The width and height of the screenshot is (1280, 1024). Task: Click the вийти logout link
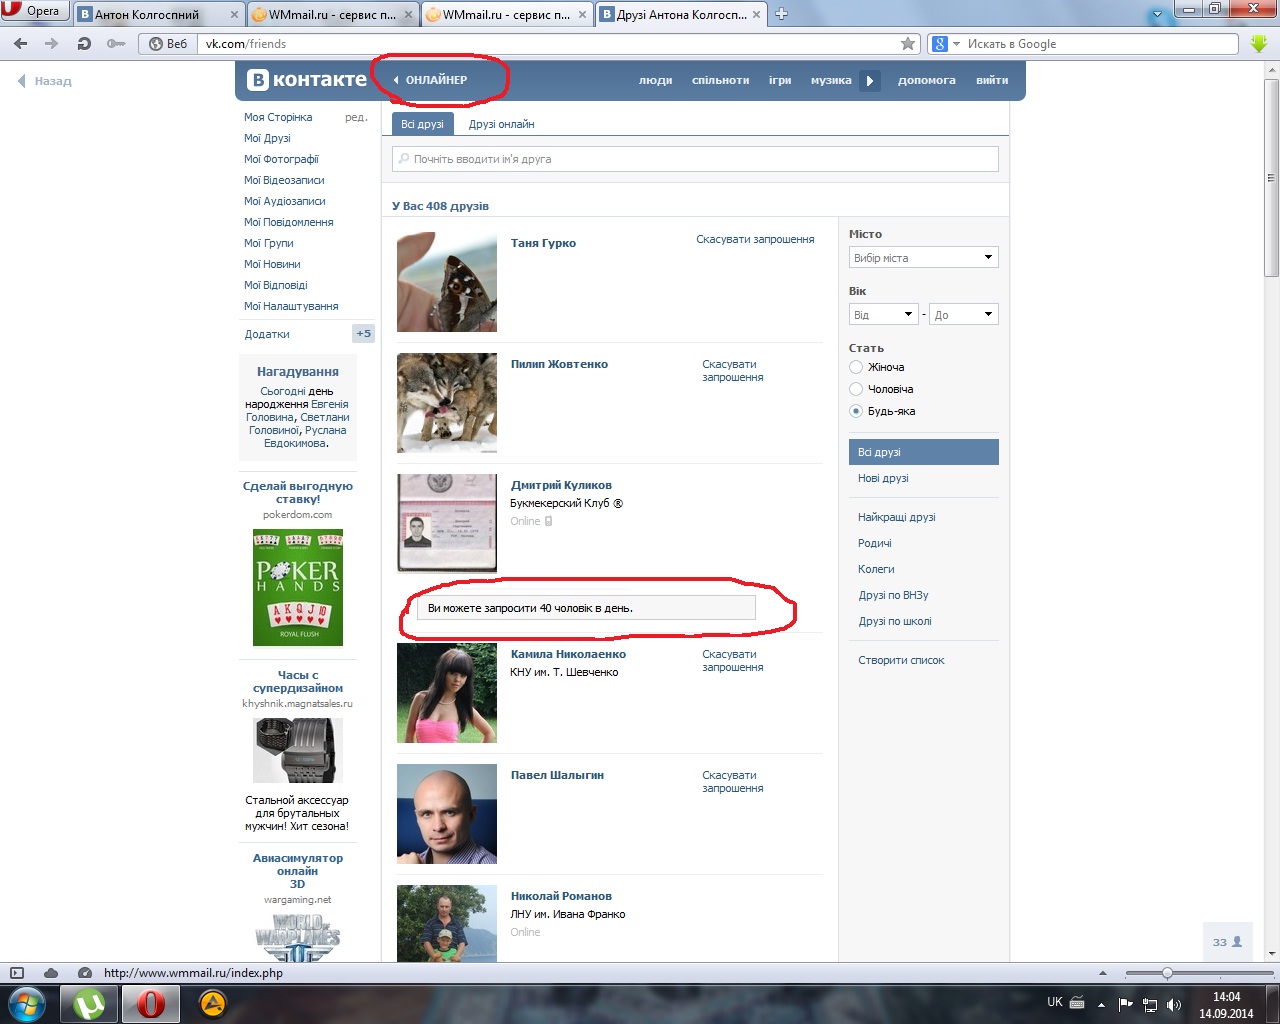992,80
